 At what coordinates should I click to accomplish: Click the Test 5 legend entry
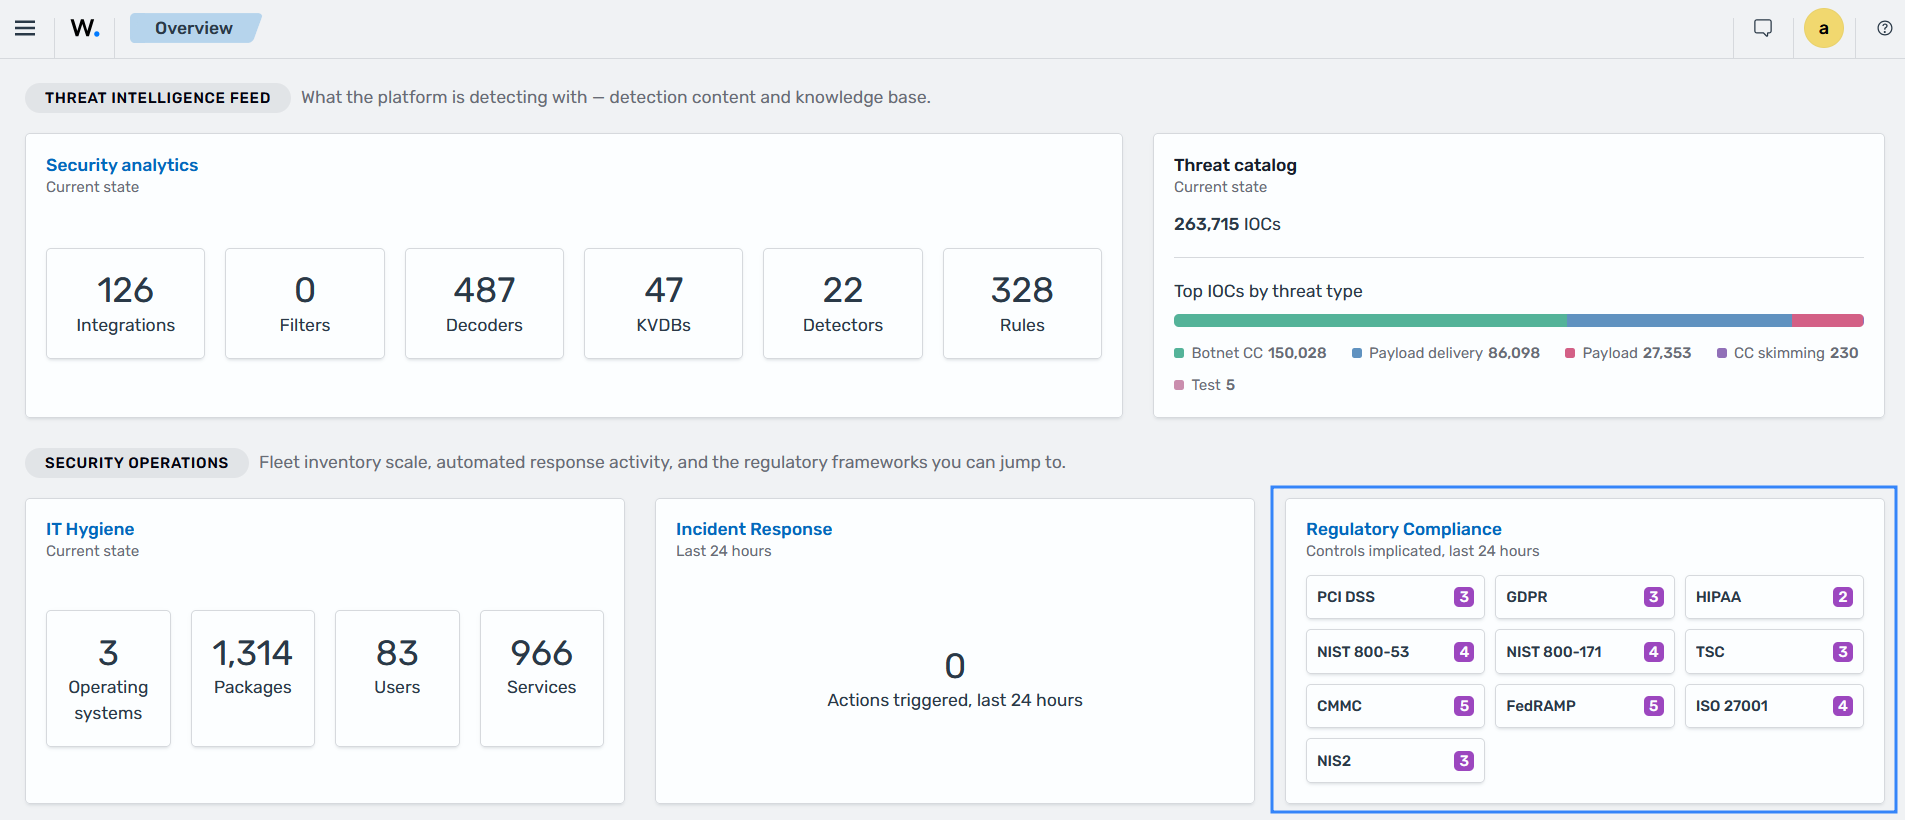tap(1205, 385)
